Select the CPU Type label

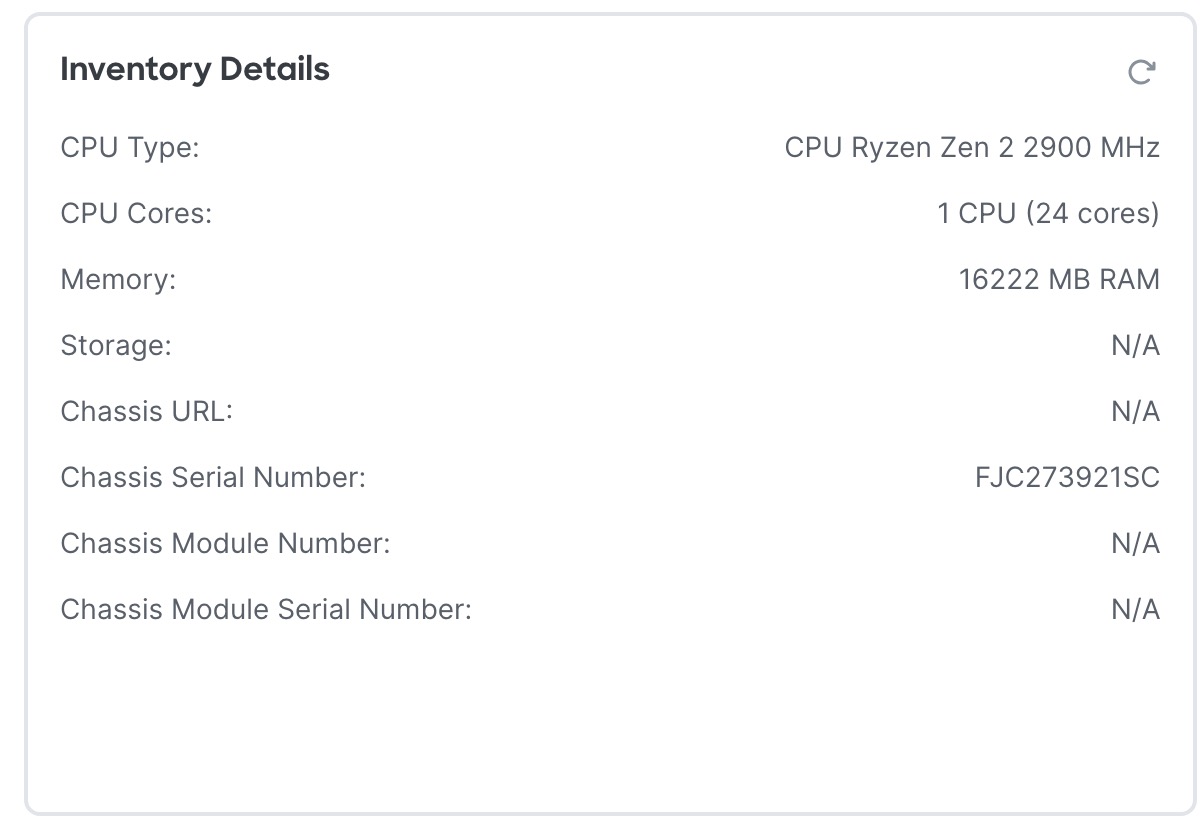130,148
